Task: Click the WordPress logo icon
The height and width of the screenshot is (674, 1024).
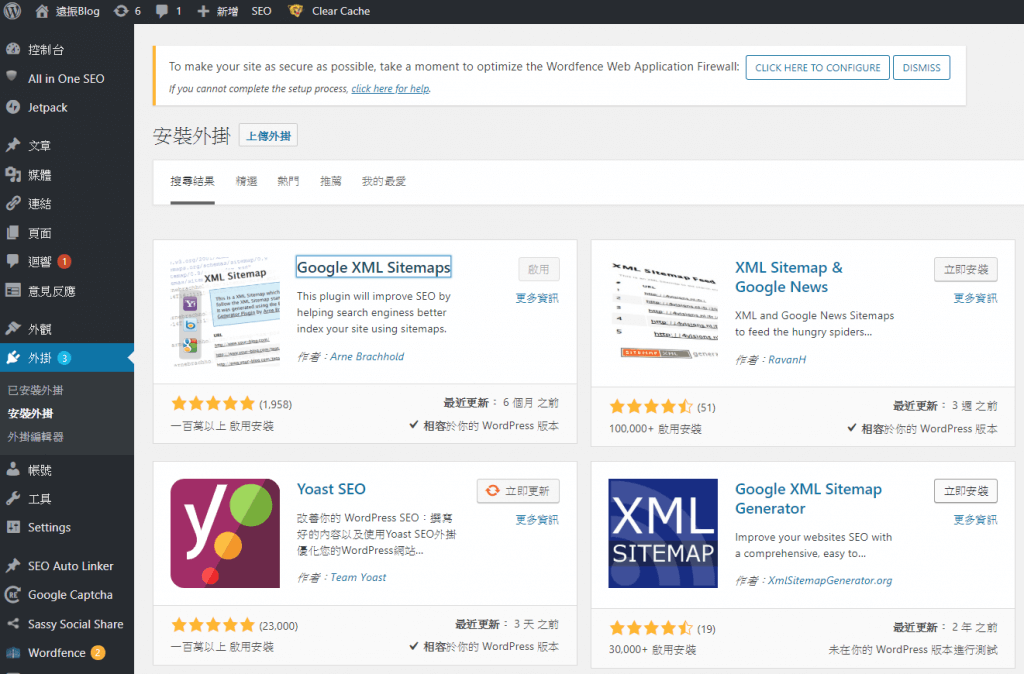Action: (12, 11)
